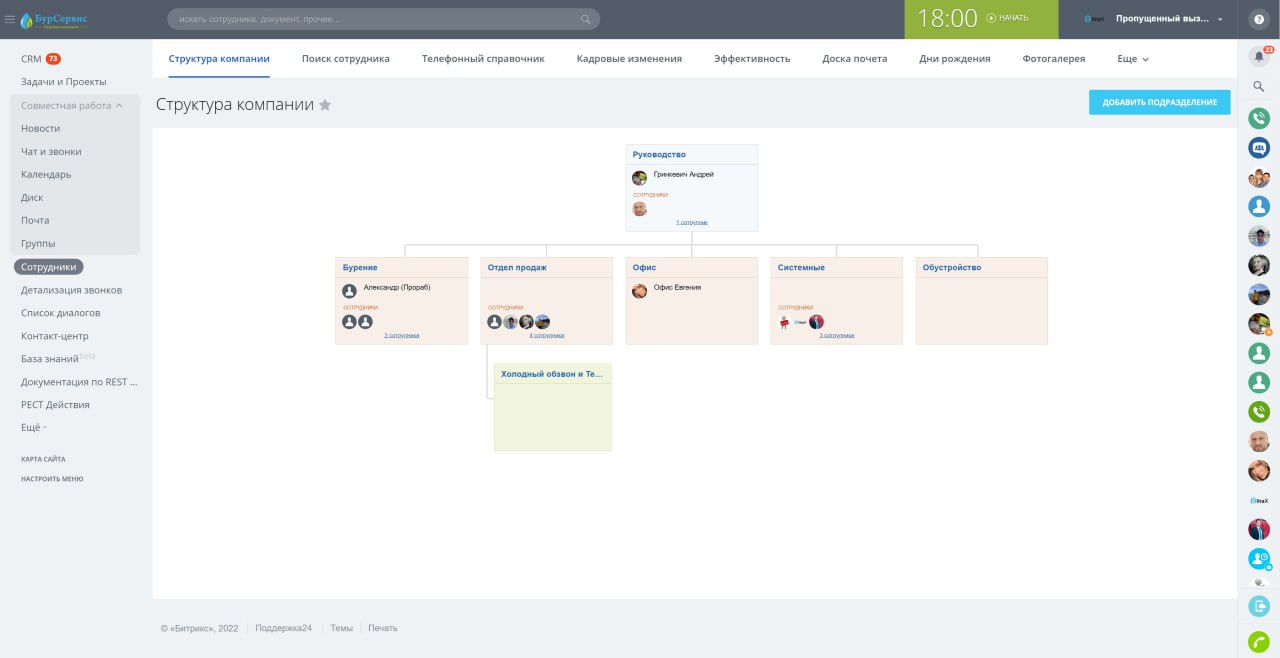1280x658 pixels.
Task: Click the play icon beside НАЧАТЬ
Action: coord(991,18)
